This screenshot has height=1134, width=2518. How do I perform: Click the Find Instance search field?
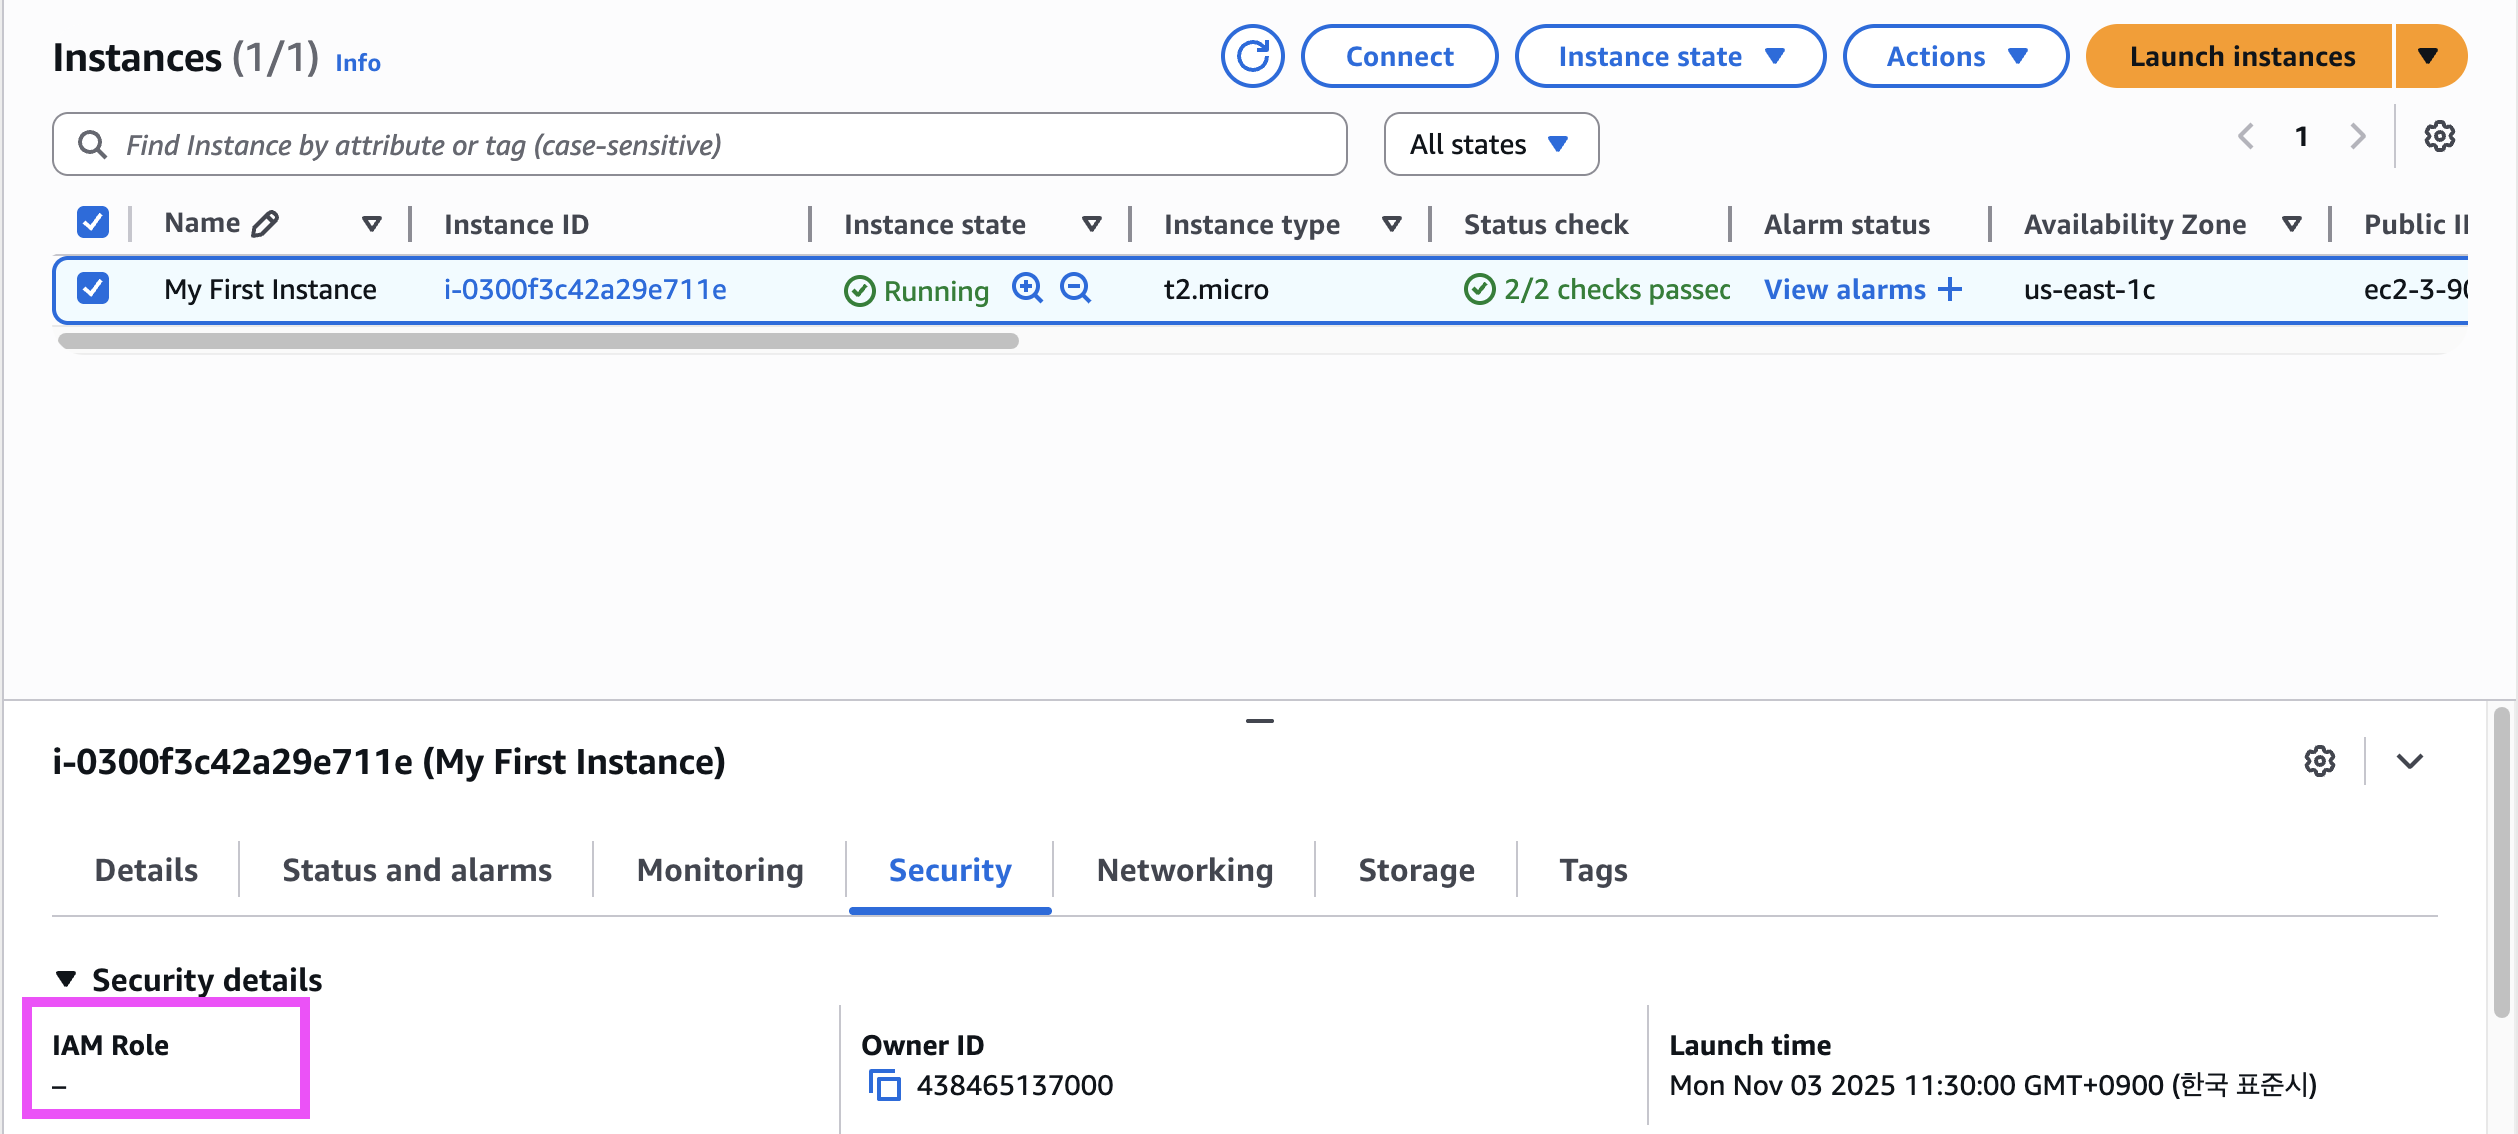pyautogui.click(x=700, y=145)
